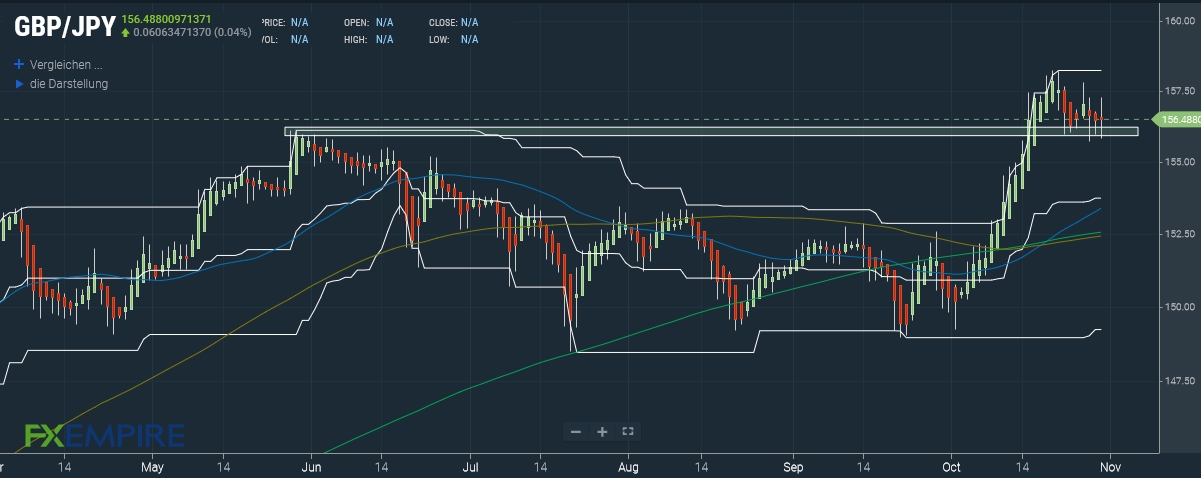Expand the die Darstellung triangle
This screenshot has height=478, width=1201.
[x=19, y=84]
